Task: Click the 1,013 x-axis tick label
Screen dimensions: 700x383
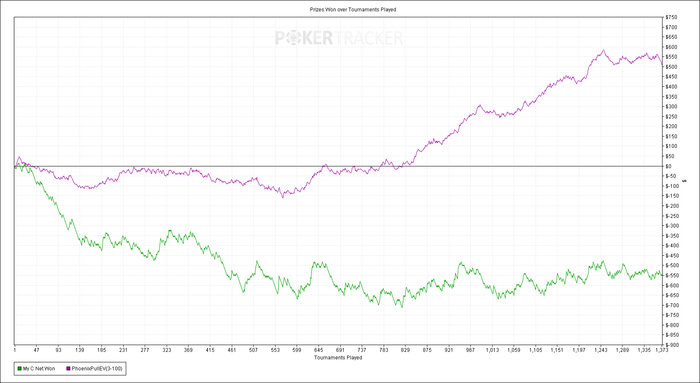Action: pyautogui.click(x=492, y=351)
